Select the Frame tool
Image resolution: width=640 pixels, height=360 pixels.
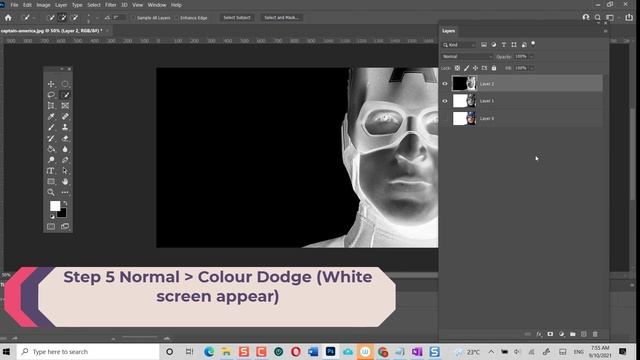click(65, 106)
